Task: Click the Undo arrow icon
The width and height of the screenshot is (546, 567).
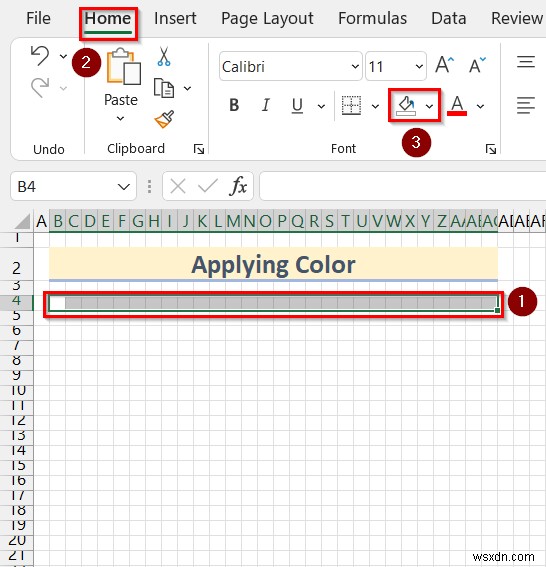Action: click(x=40, y=56)
